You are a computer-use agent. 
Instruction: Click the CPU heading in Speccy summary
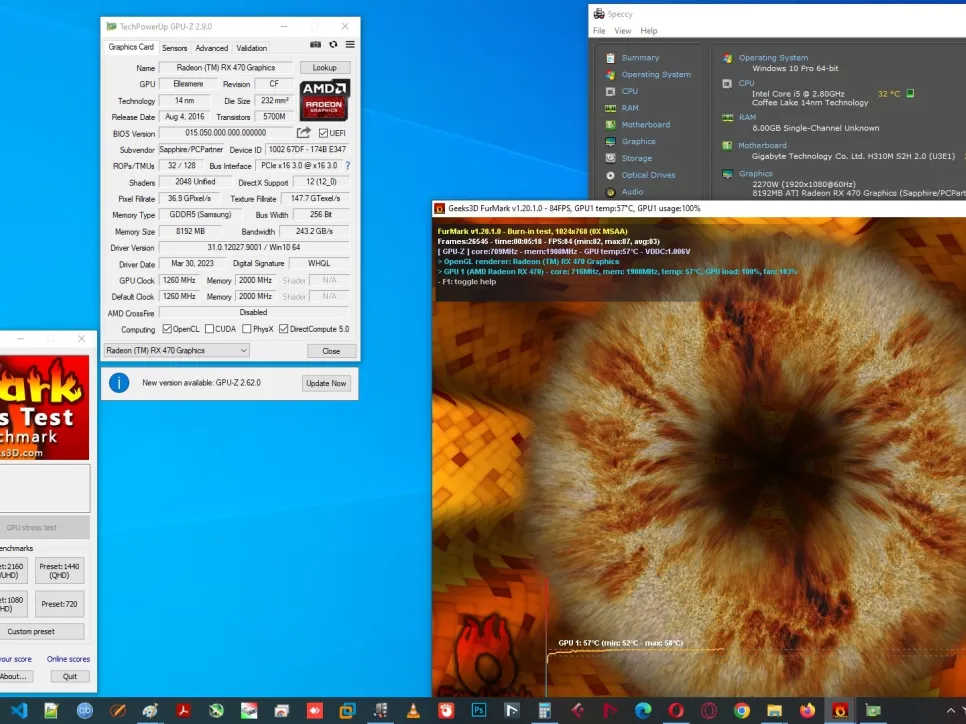pyautogui.click(x=746, y=83)
